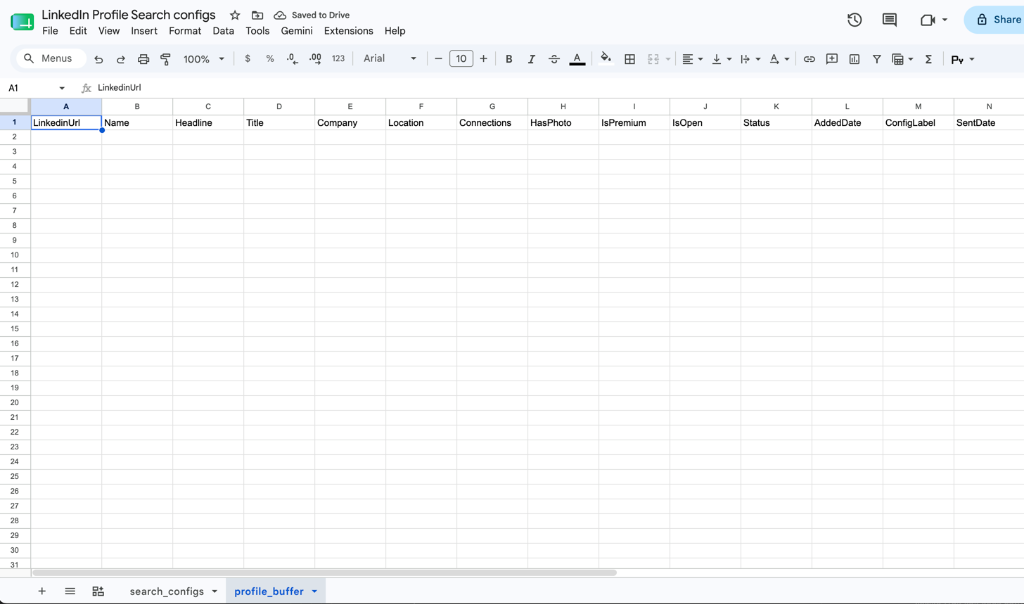The width and height of the screenshot is (1024, 604).
Task: Open vertical align dropdown
Action: click(722, 59)
